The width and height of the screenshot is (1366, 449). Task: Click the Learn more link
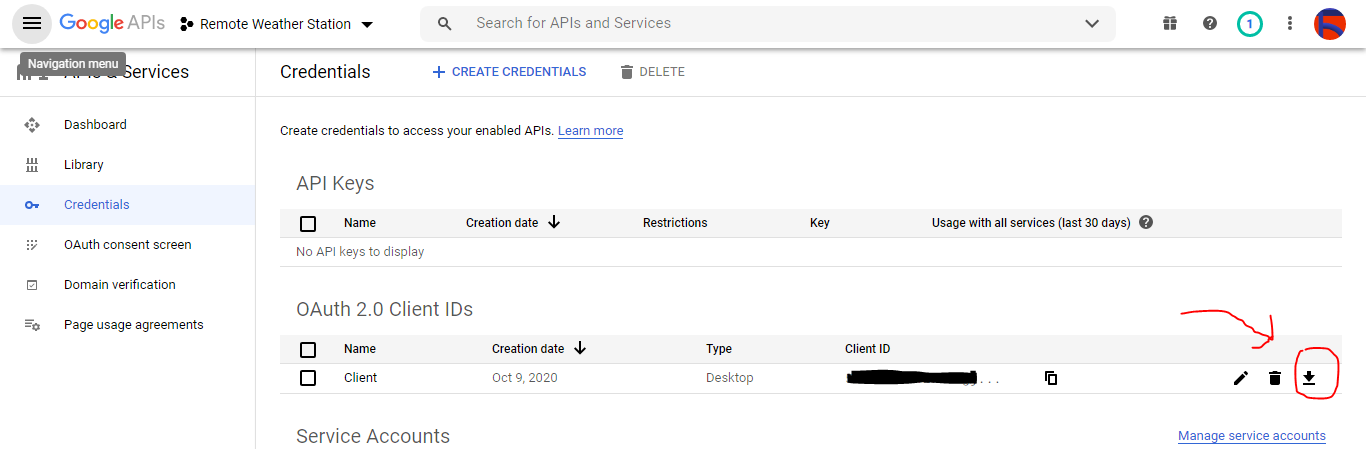pyautogui.click(x=590, y=131)
